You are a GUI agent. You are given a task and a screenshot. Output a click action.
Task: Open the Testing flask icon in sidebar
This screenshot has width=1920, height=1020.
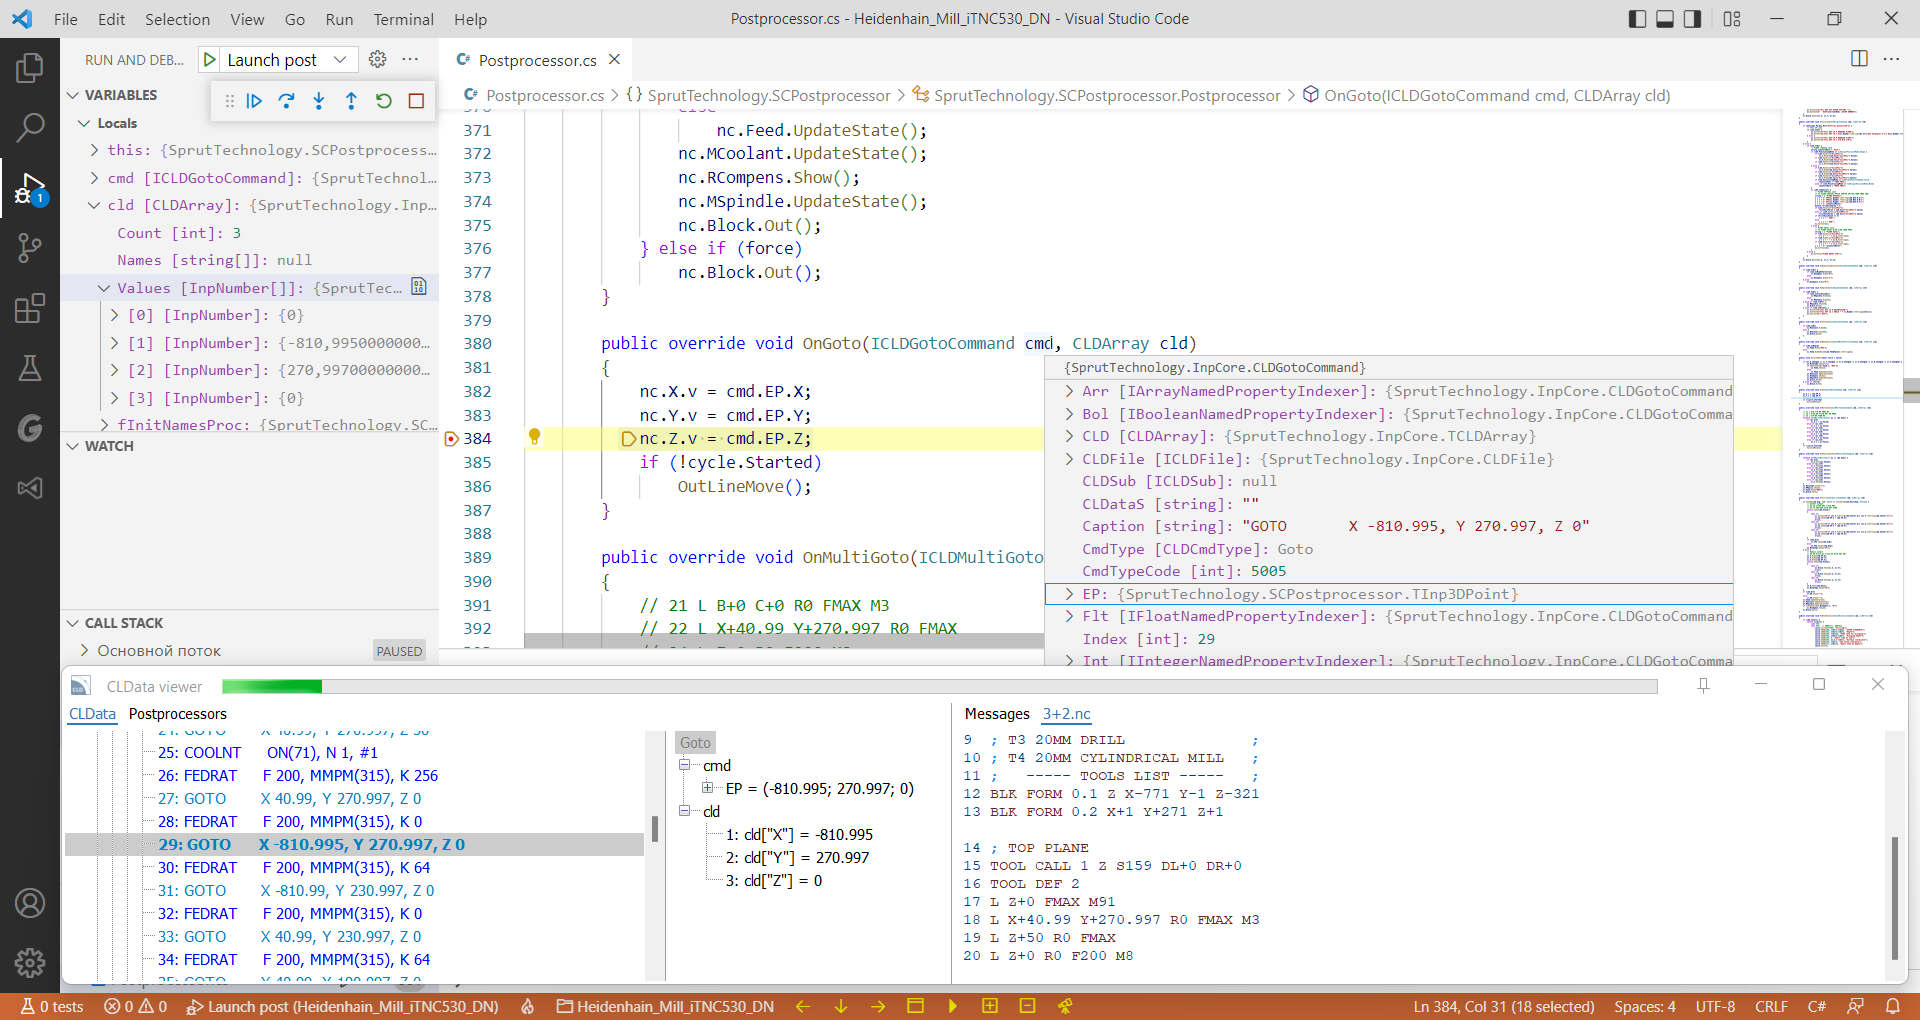(30, 368)
